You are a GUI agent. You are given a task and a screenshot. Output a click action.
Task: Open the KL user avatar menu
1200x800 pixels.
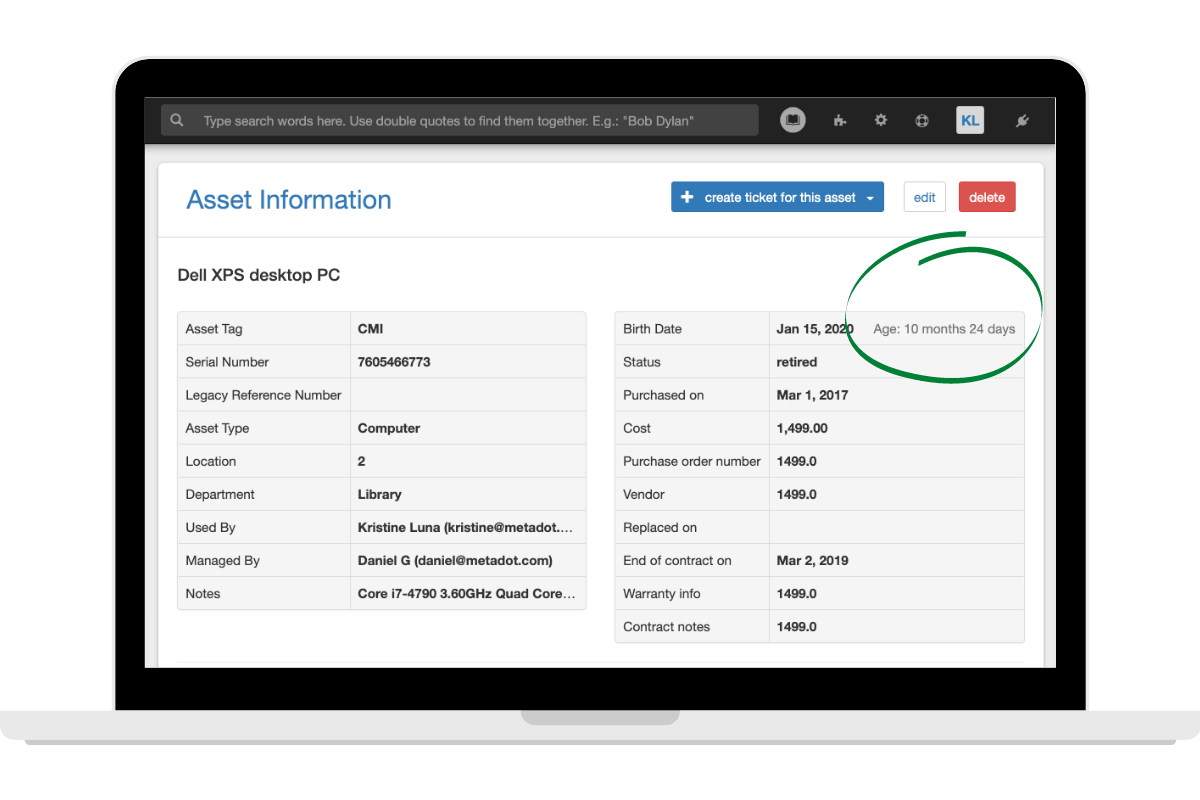[x=970, y=121]
